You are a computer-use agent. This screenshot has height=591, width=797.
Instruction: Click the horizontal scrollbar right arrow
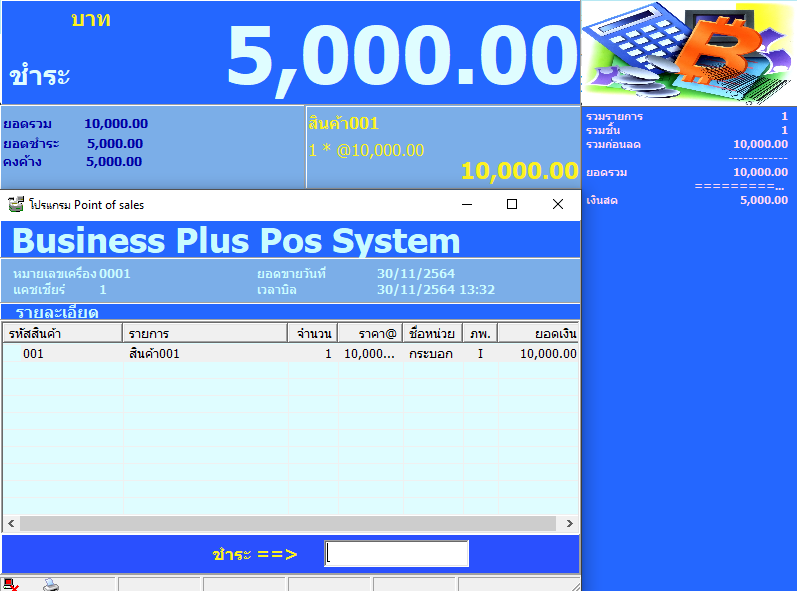coord(570,524)
